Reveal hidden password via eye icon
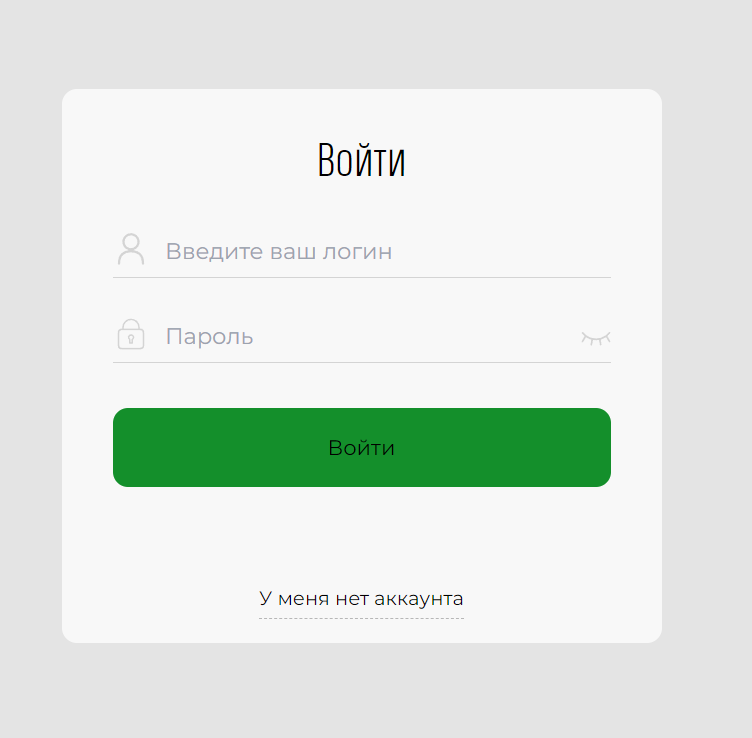Viewport: 752px width, 738px height. click(596, 338)
